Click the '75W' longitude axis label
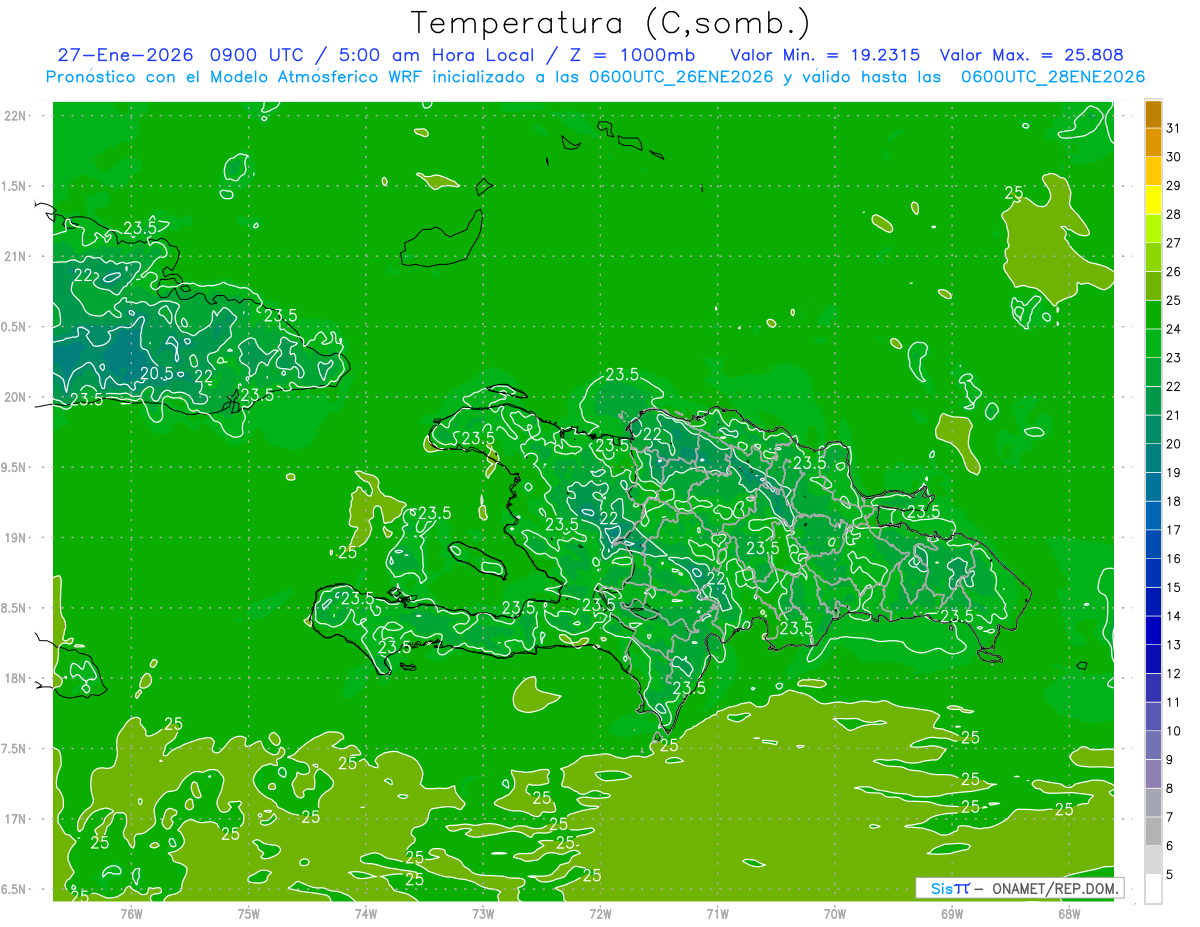The height and width of the screenshot is (927, 1200). pyautogui.click(x=249, y=913)
